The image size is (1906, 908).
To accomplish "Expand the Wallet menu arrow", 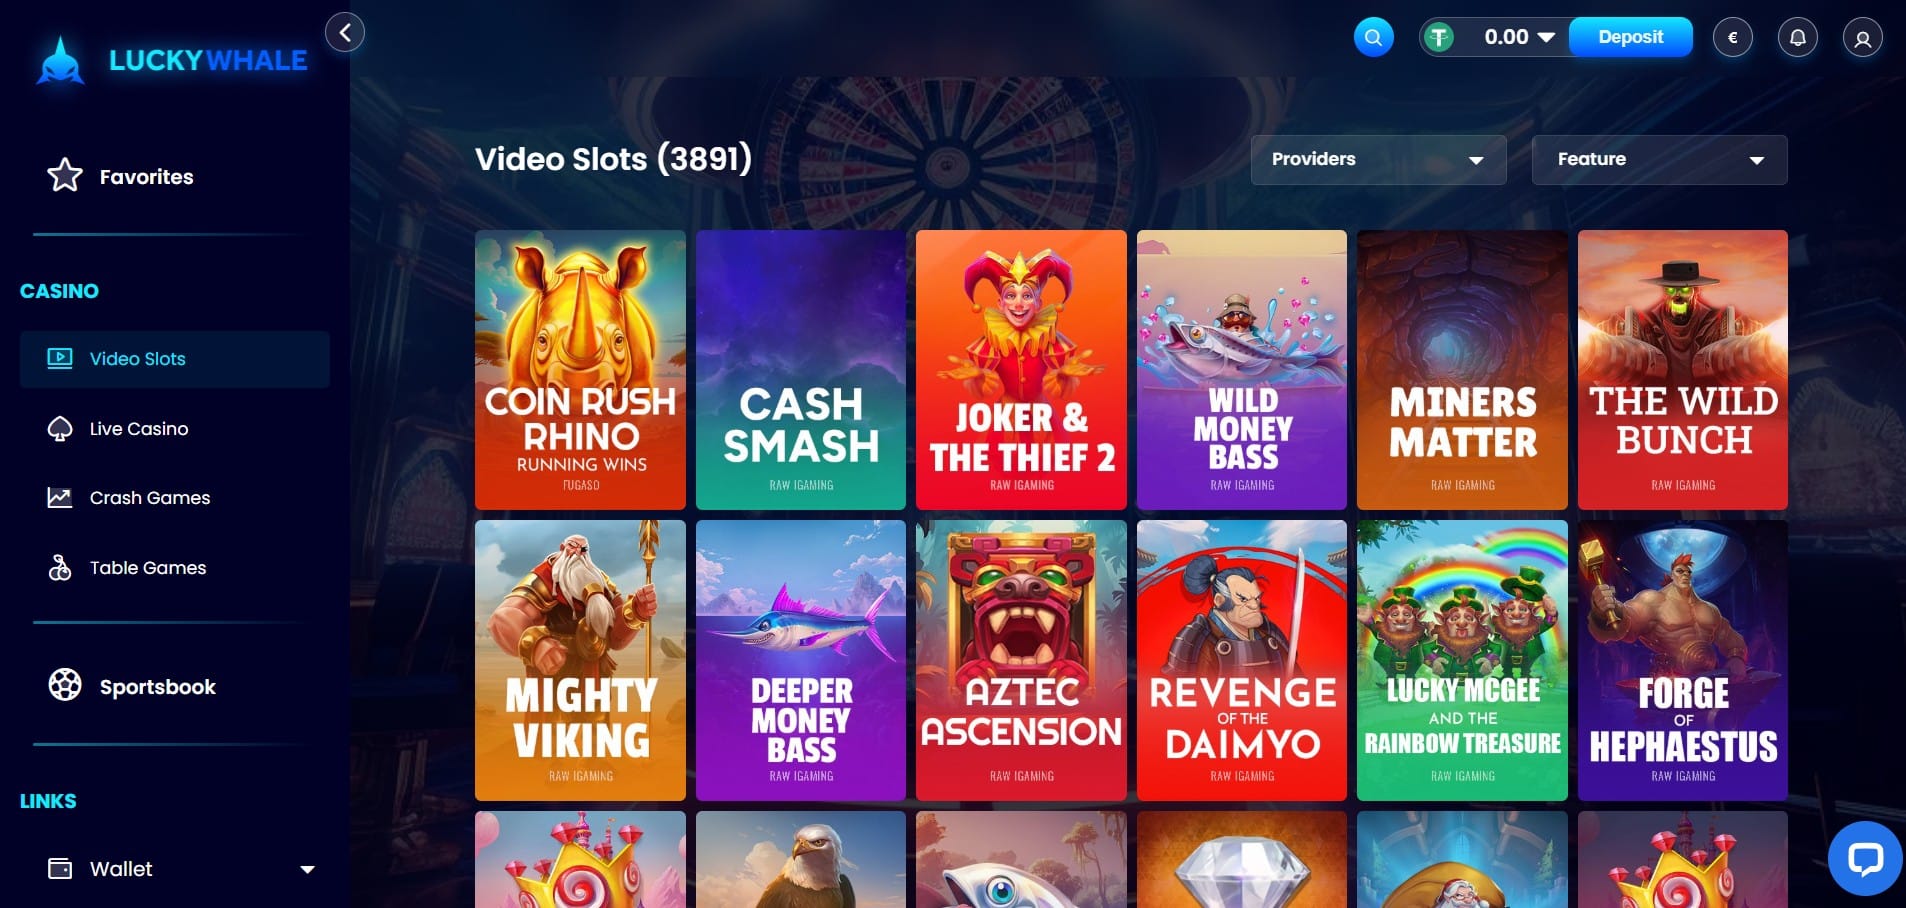I will pos(308,870).
